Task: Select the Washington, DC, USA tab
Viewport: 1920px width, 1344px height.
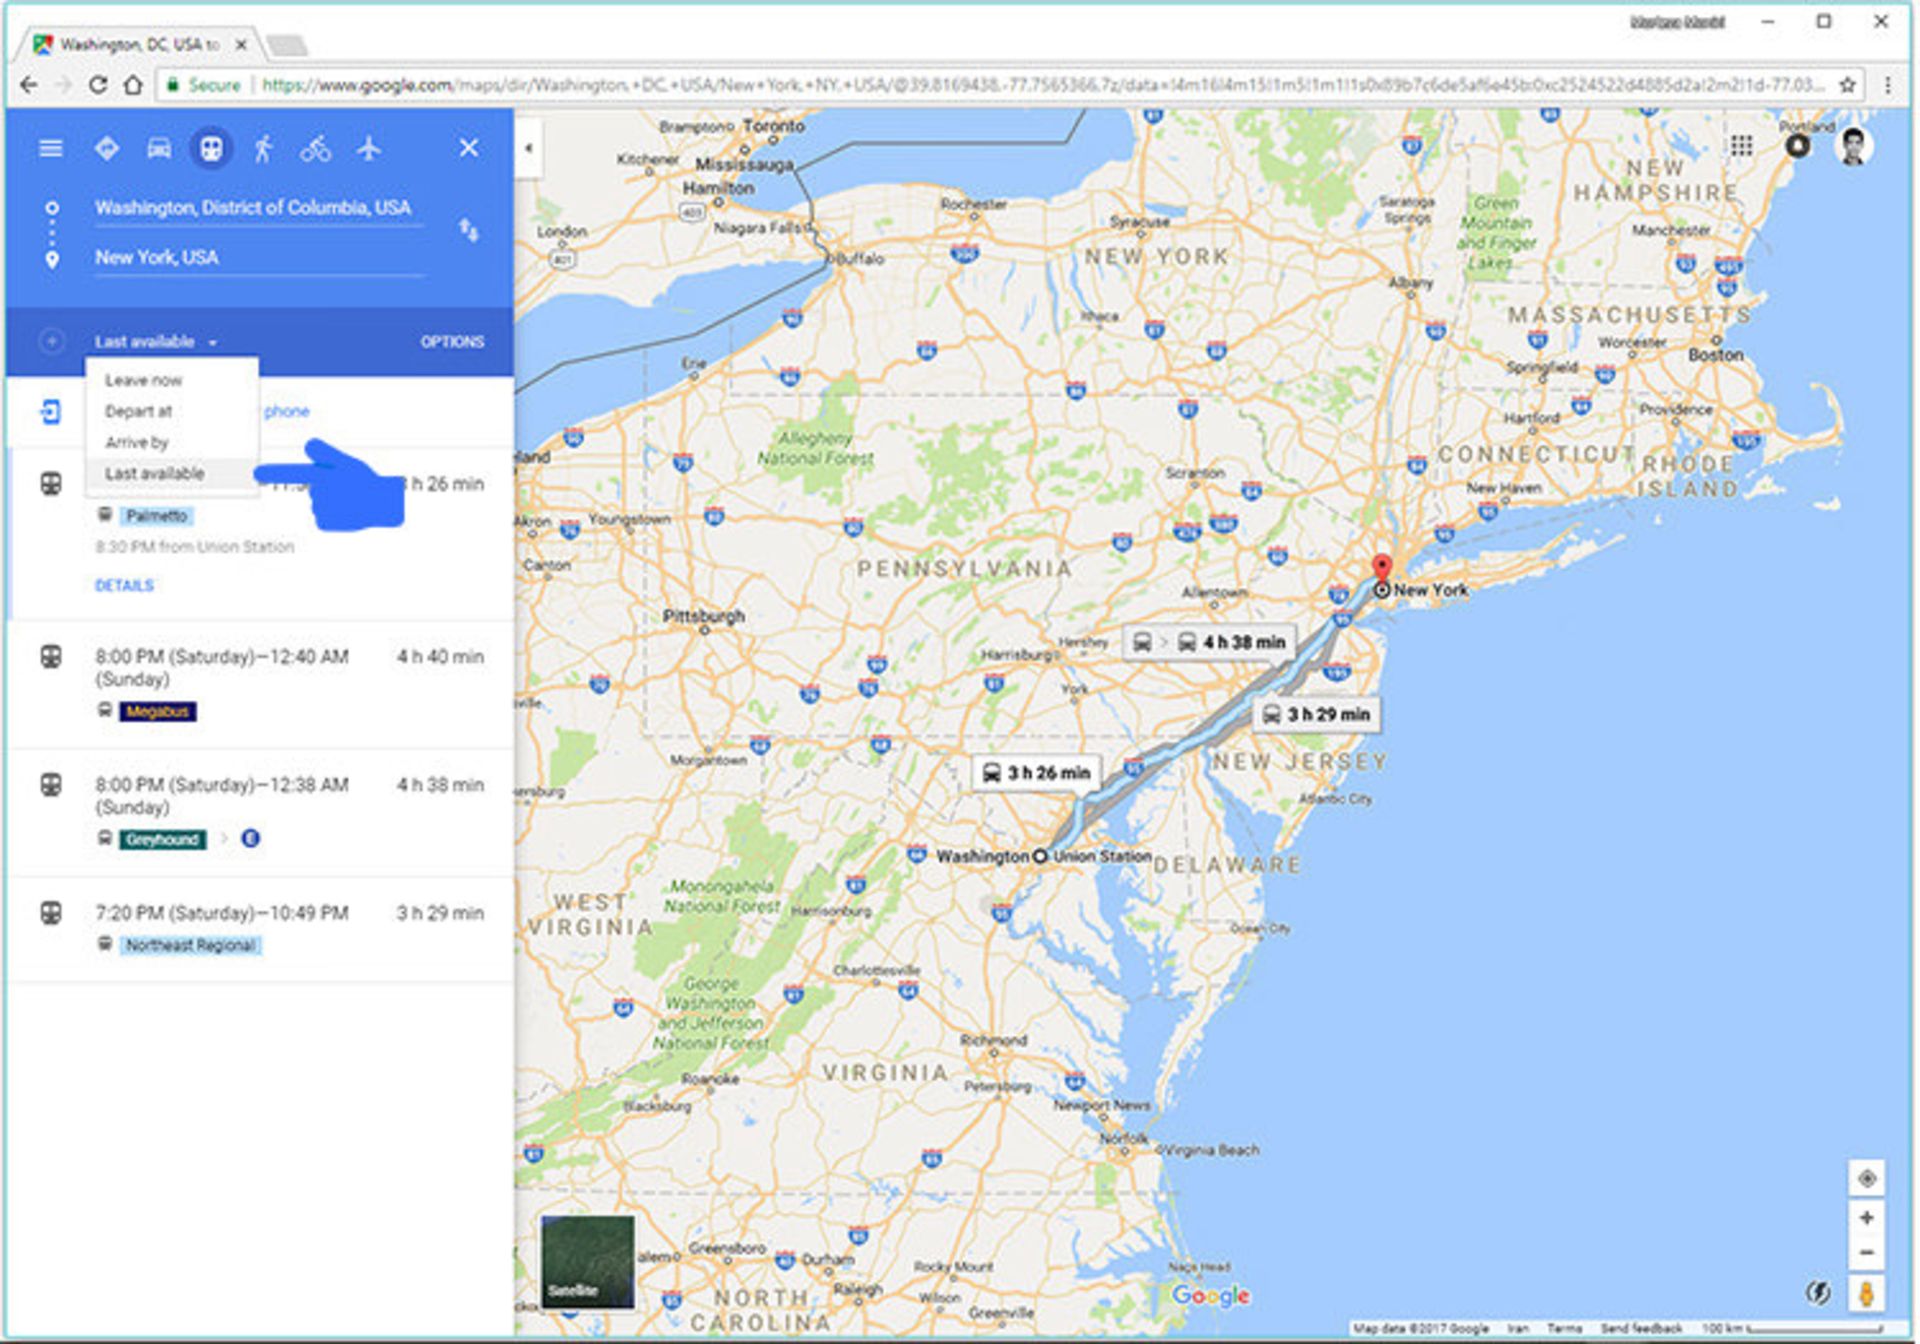Action: click(139, 45)
